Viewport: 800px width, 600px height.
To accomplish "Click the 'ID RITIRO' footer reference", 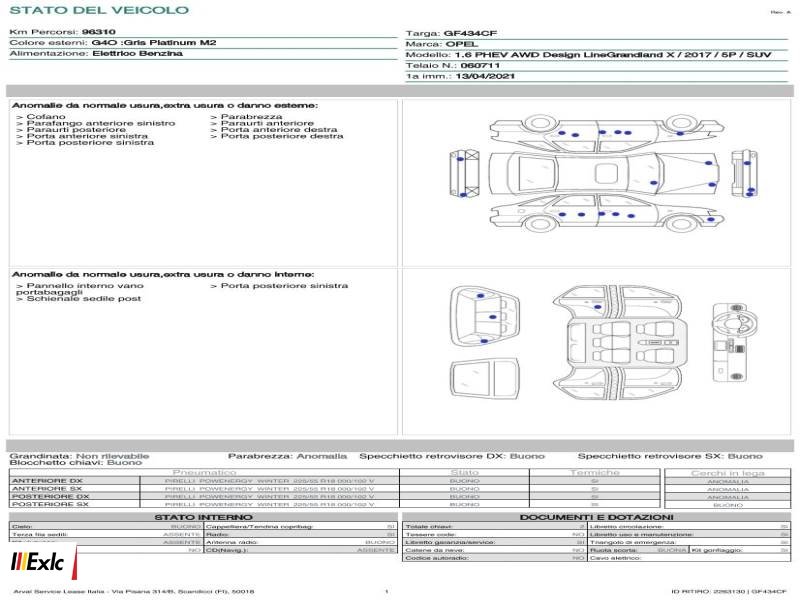I will pos(729,591).
